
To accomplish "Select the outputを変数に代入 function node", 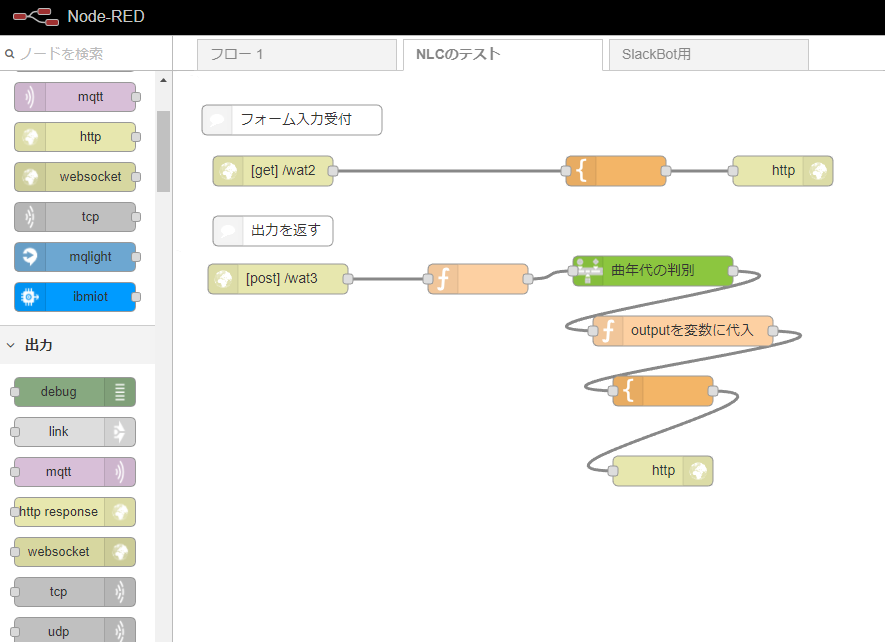I will coord(683,331).
